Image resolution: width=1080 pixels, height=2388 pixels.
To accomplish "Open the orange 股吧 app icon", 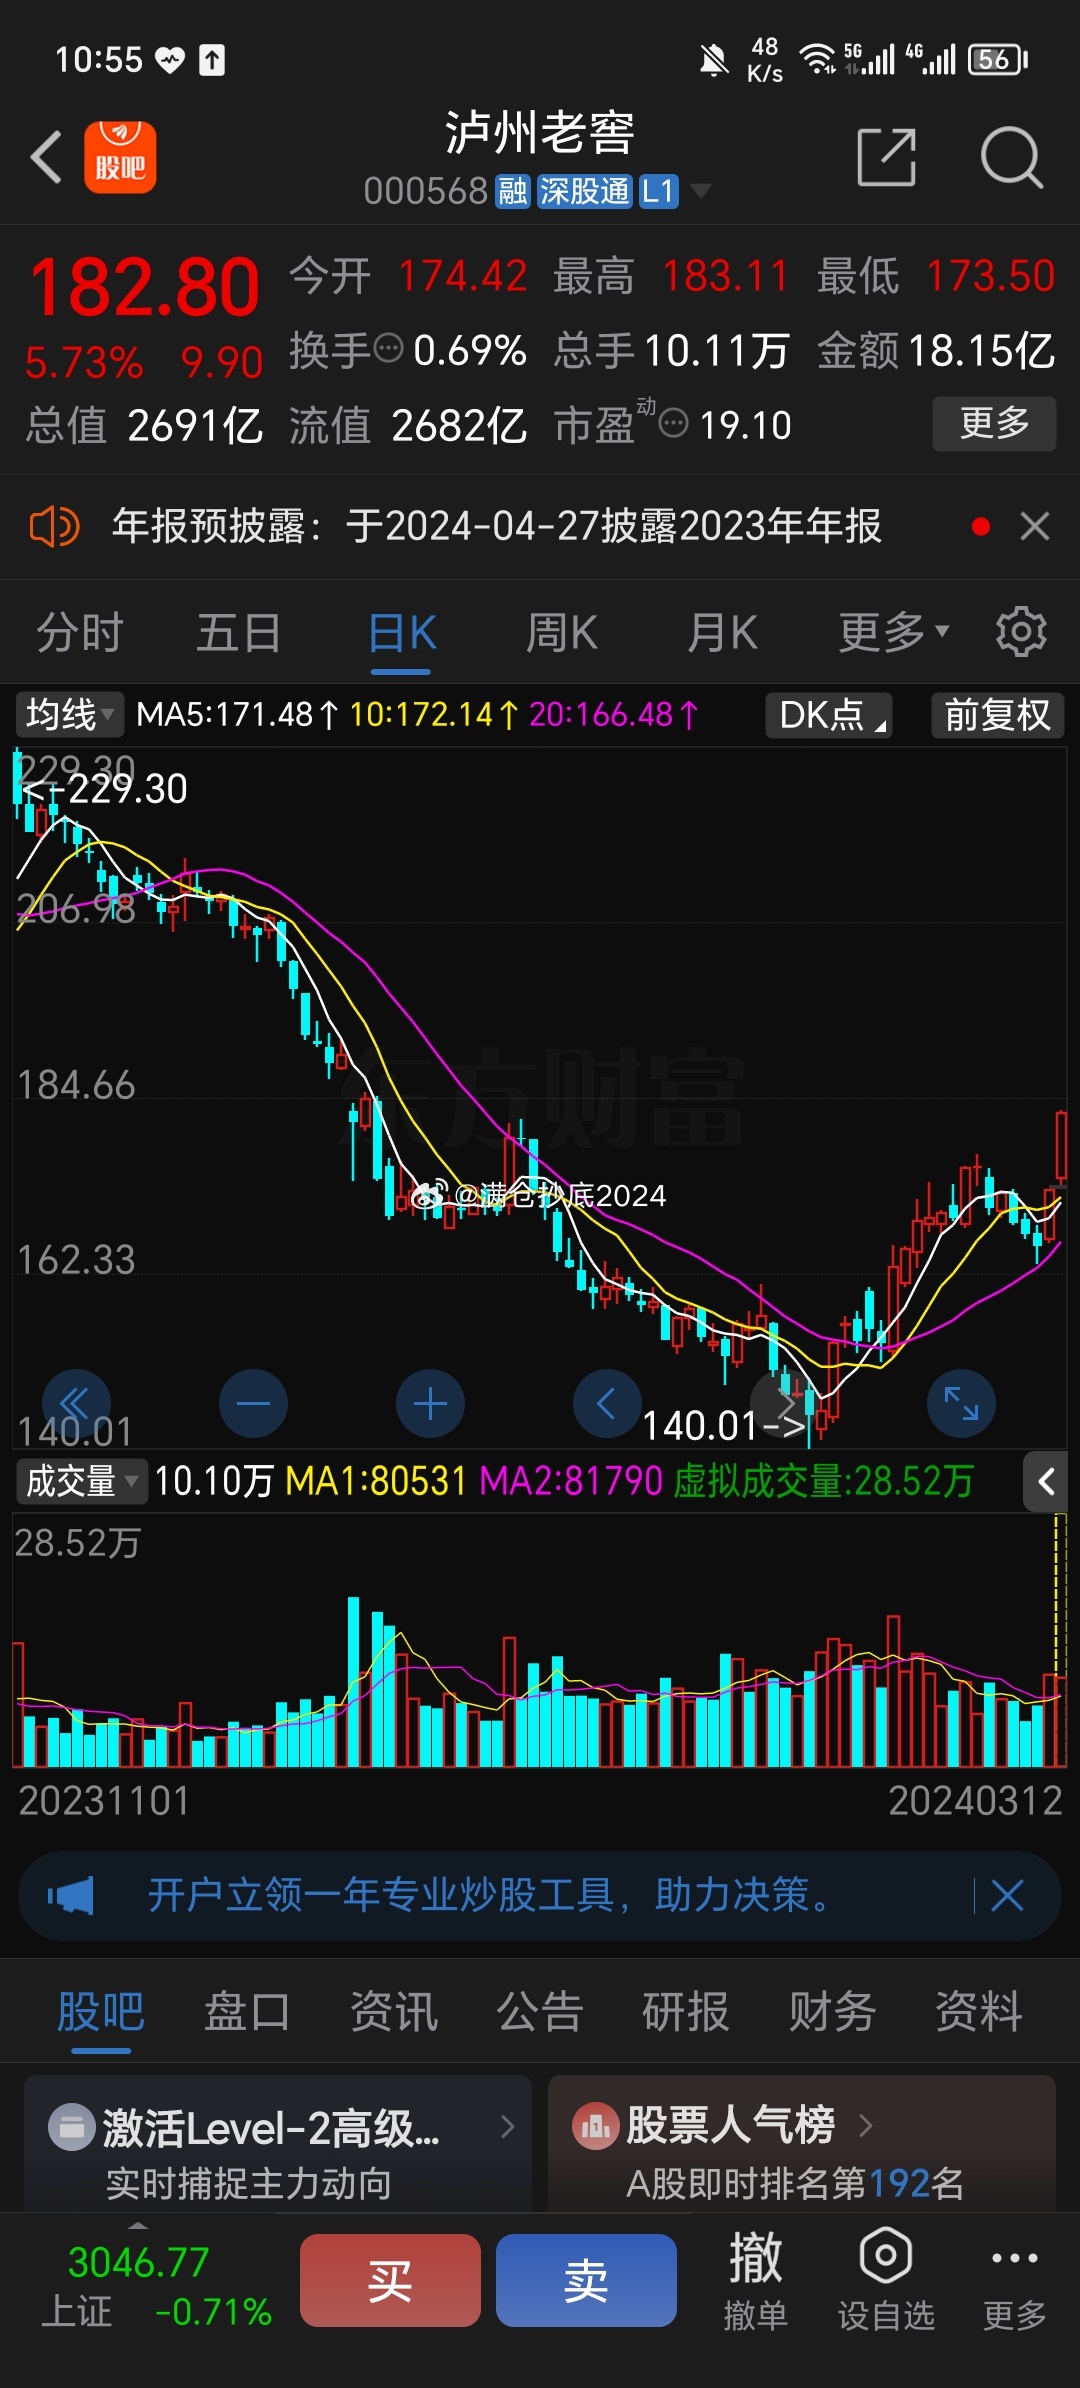I will pos(120,157).
